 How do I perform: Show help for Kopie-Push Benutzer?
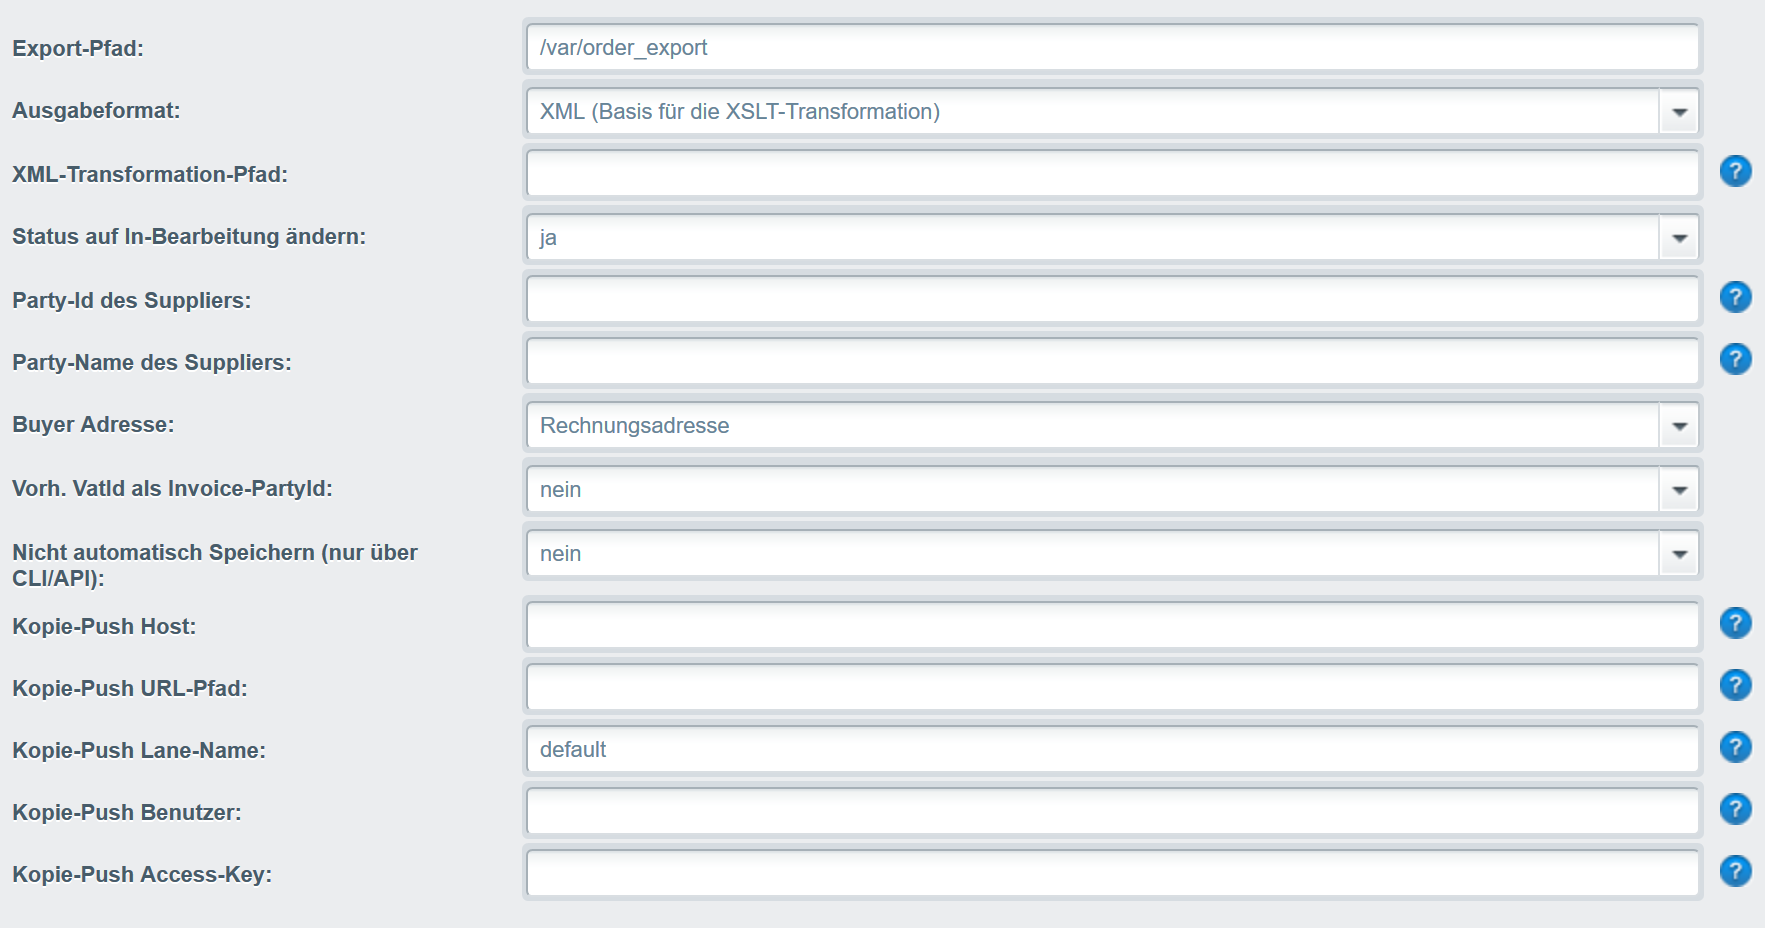[1735, 809]
